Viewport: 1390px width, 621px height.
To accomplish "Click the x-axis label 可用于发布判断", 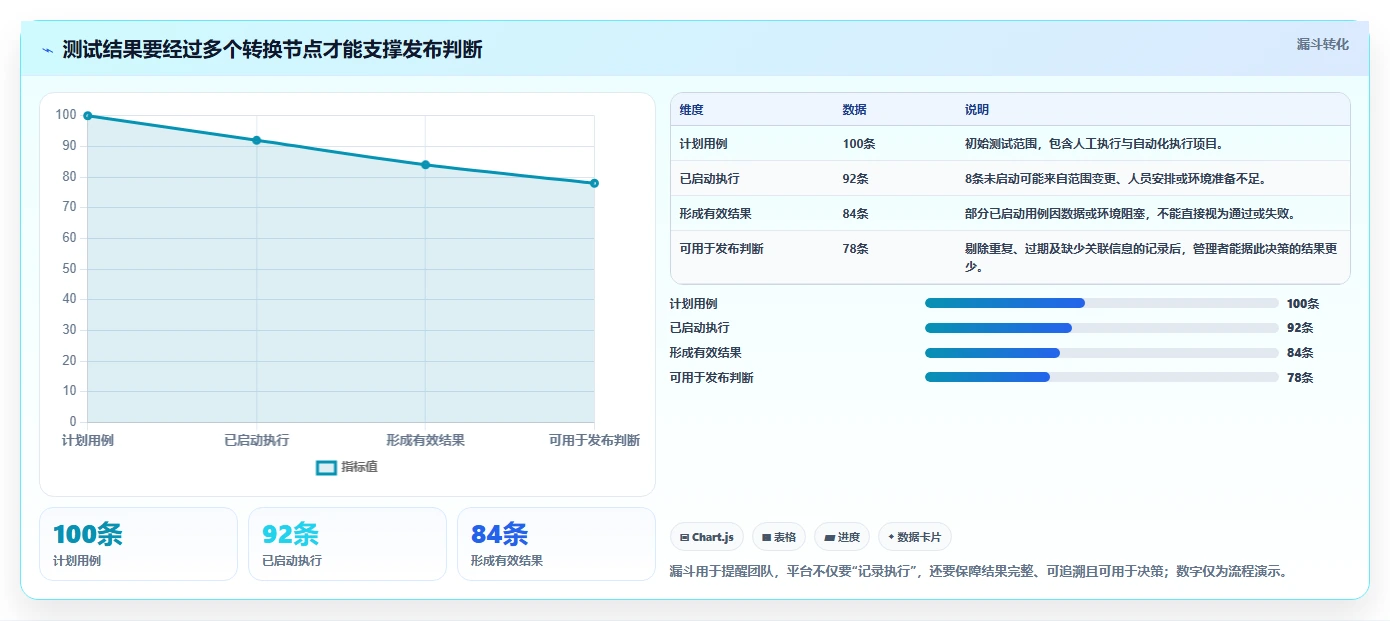I will click(x=594, y=441).
